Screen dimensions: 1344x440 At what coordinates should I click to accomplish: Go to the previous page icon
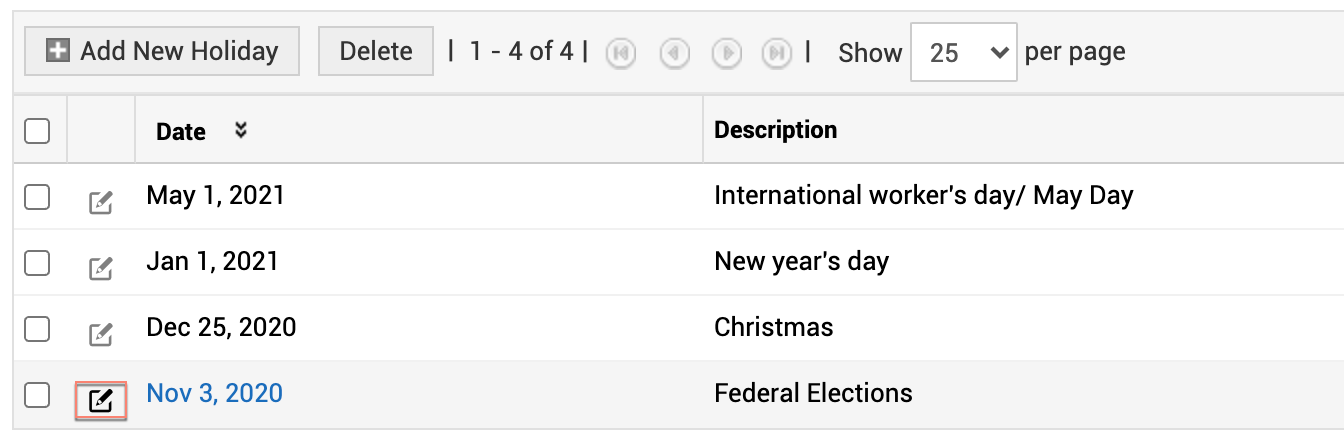tap(675, 53)
